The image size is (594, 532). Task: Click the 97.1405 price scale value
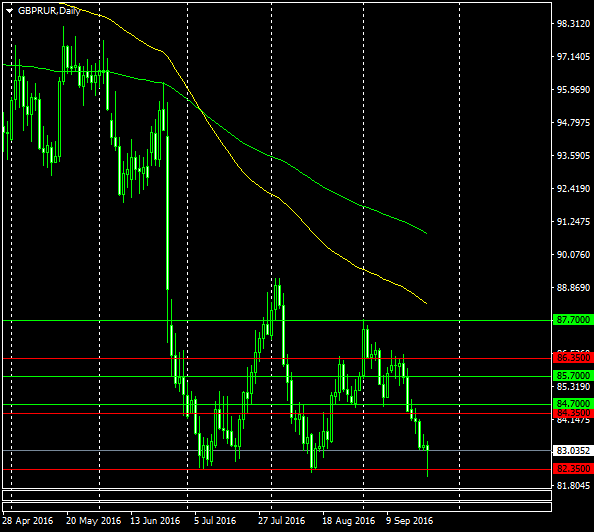(573, 56)
